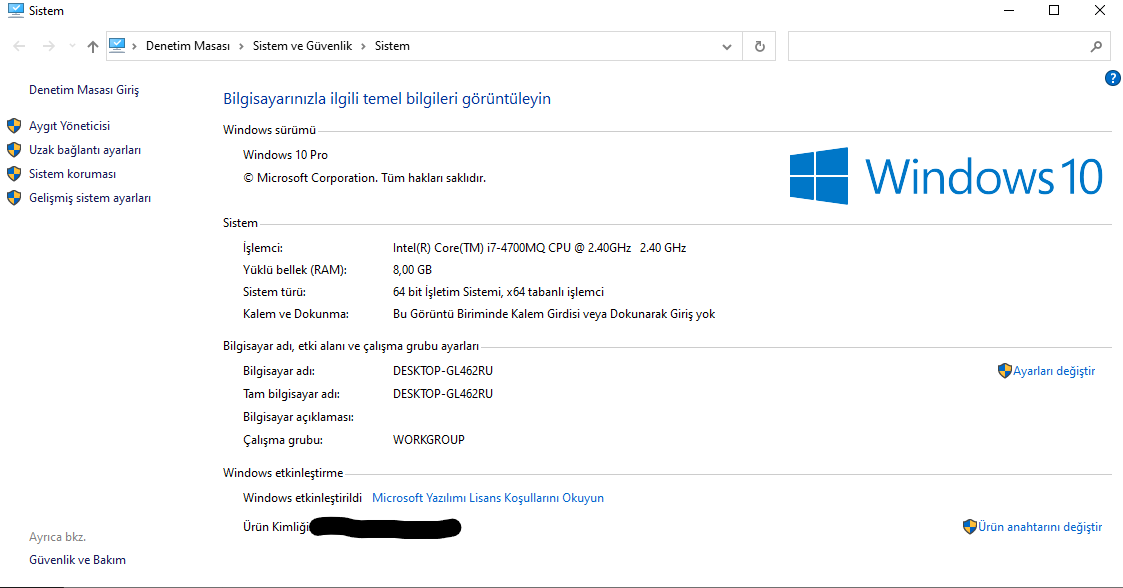Open Sistem koruması settings
The width and height of the screenshot is (1123, 588).
pyautogui.click(x=72, y=174)
